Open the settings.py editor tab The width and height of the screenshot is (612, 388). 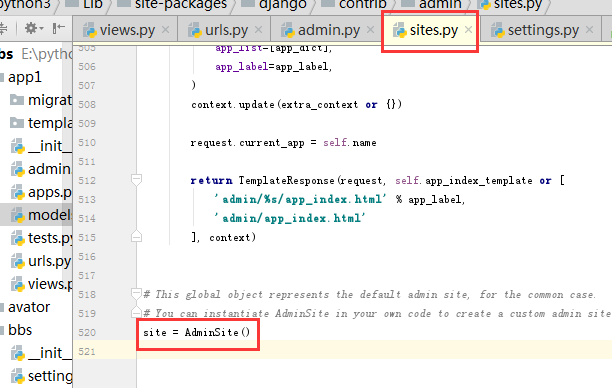540,30
